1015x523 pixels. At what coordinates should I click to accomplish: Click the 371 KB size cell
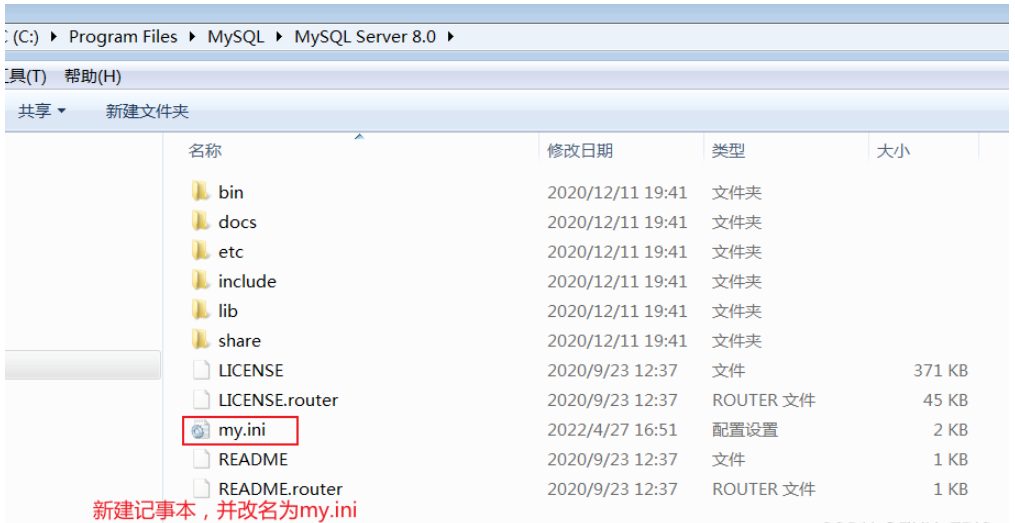941,370
